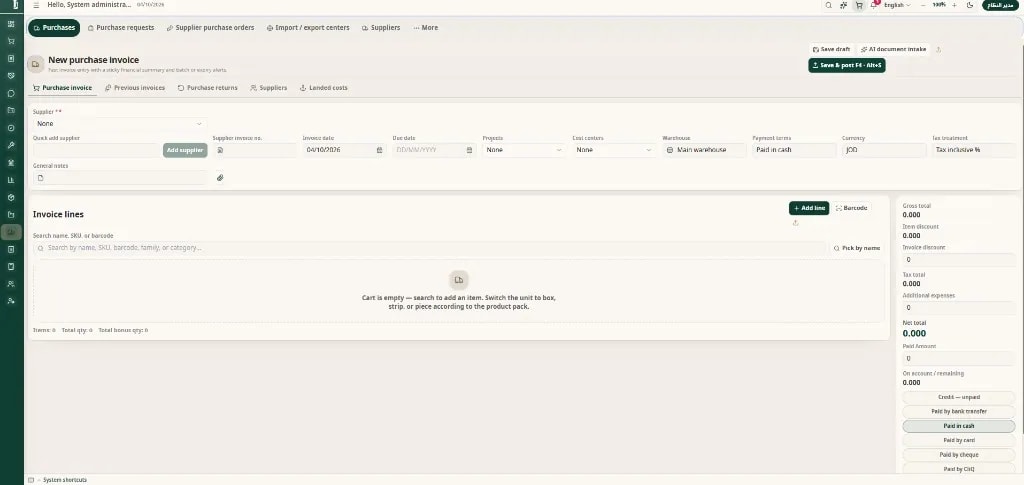Open Purchase requests menu item

[121, 28]
